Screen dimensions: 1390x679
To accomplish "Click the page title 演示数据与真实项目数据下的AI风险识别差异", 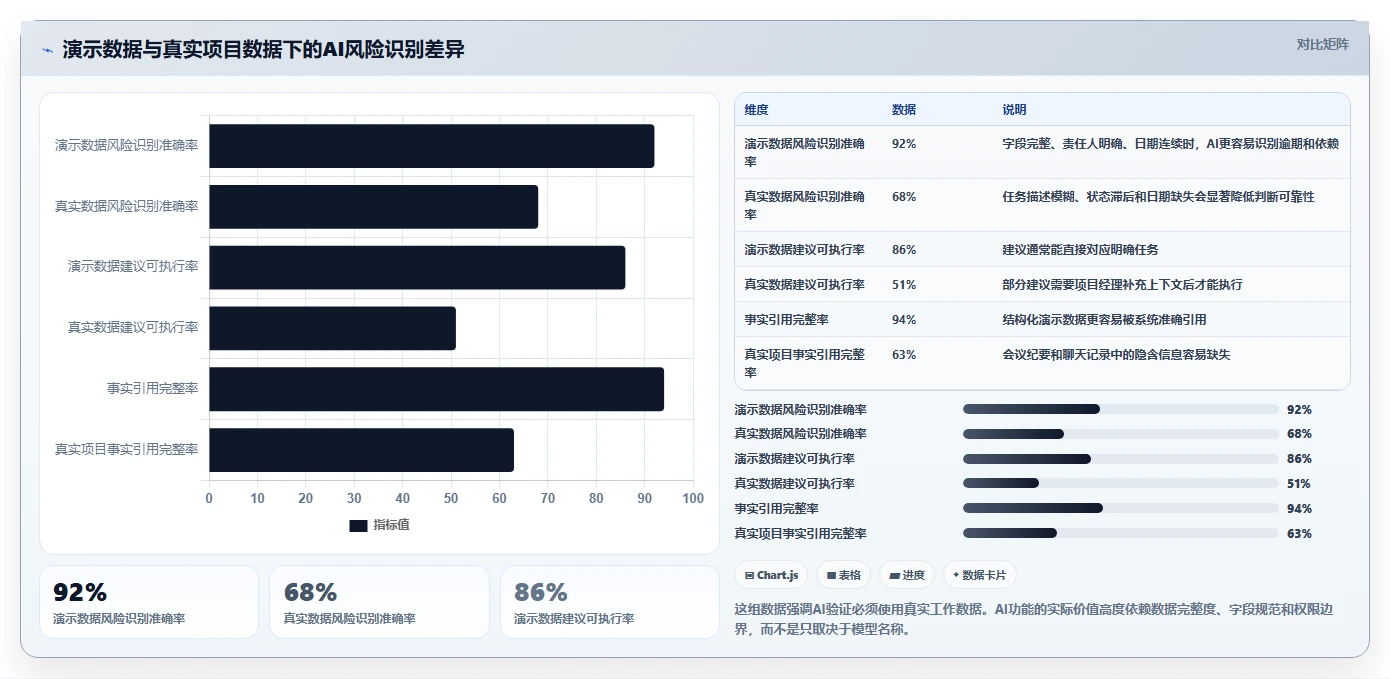I will coord(263,50).
